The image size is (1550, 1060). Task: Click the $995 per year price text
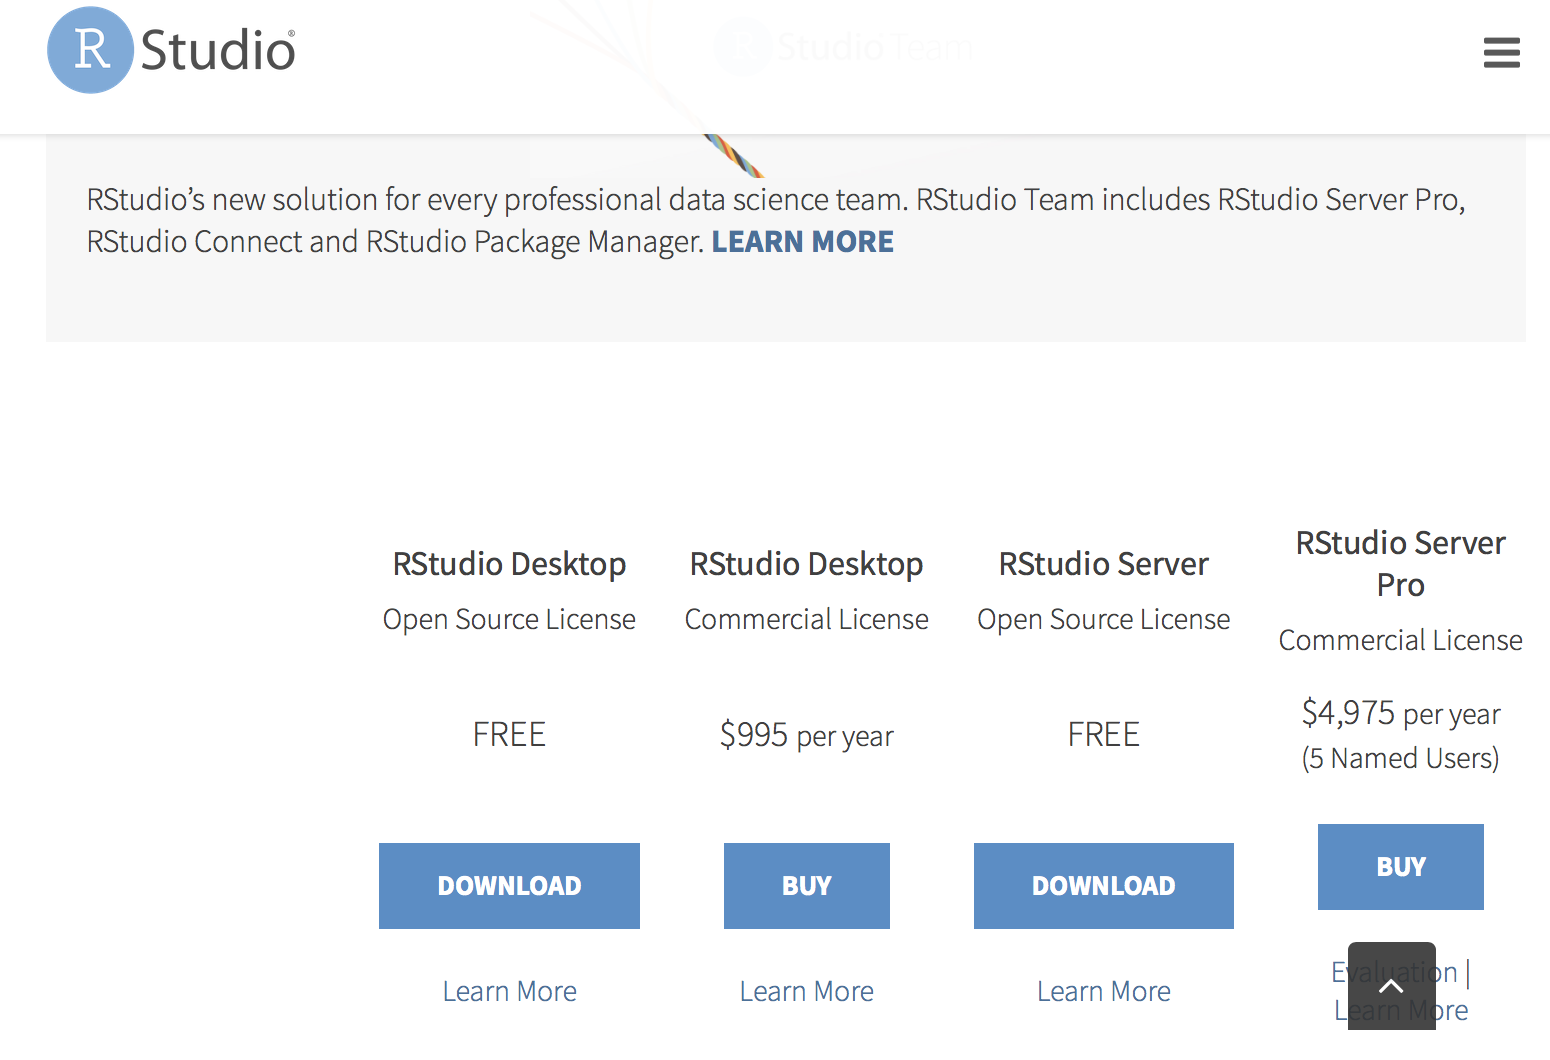point(806,736)
